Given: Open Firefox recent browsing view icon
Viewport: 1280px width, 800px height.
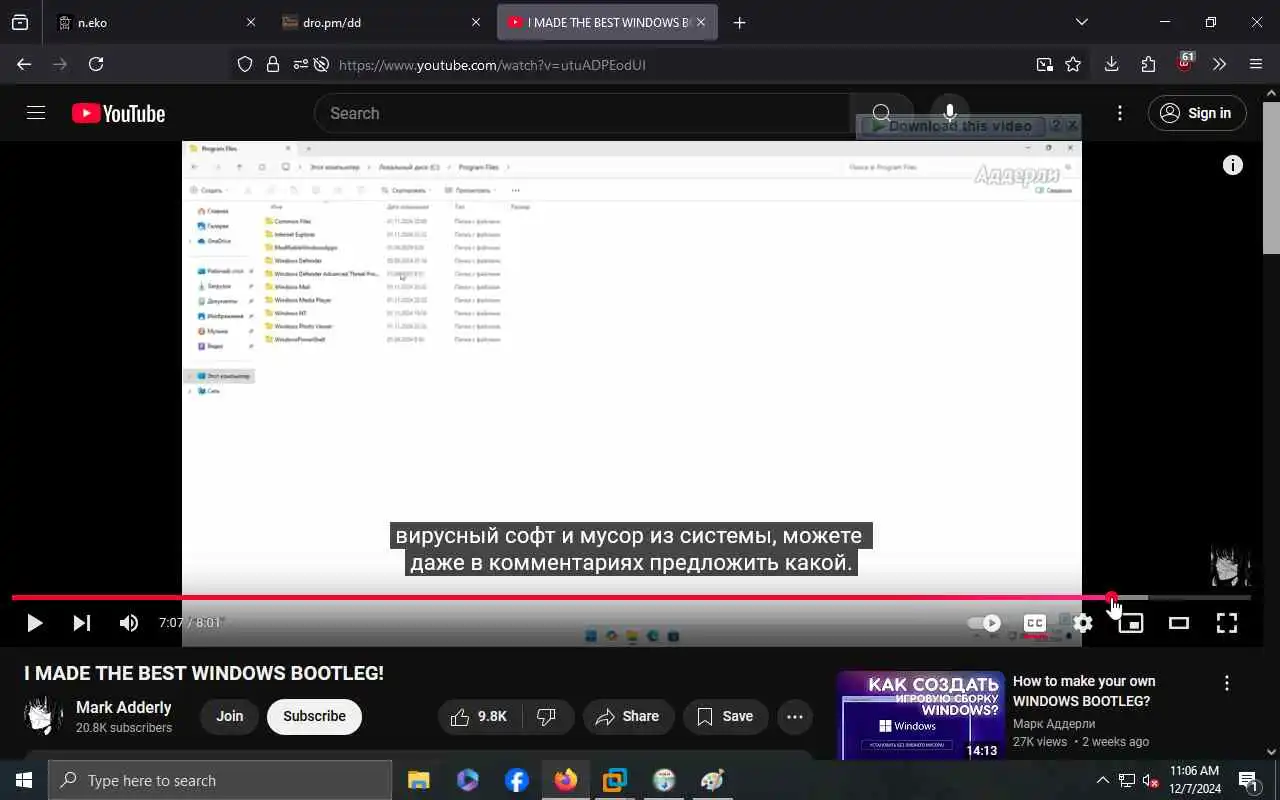Looking at the screenshot, I should (x=20, y=22).
